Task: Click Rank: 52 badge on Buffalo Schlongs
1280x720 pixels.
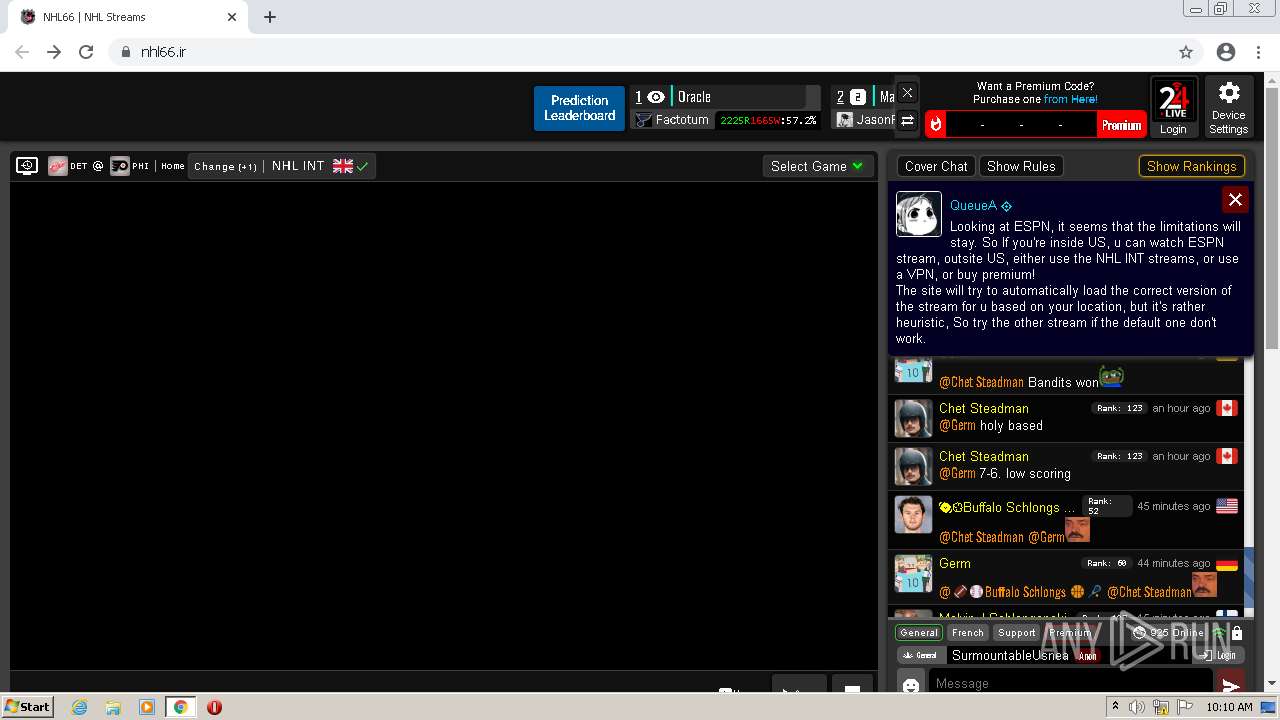Action: pos(1107,506)
